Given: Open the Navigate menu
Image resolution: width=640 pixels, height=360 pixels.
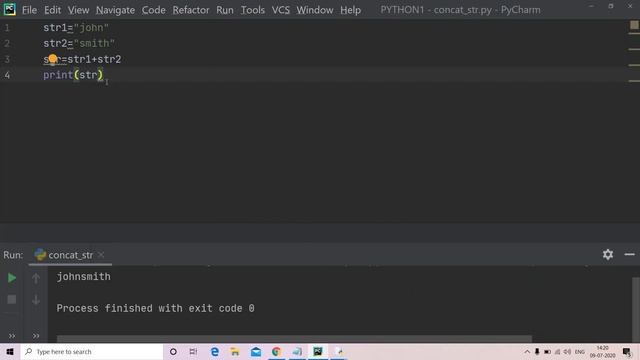Looking at the screenshot, I should pyautogui.click(x=115, y=10).
